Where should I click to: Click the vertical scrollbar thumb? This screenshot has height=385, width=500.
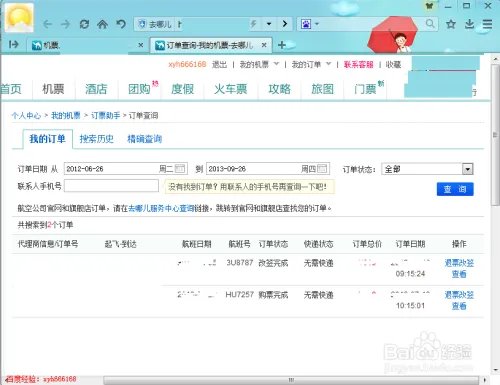(495, 135)
